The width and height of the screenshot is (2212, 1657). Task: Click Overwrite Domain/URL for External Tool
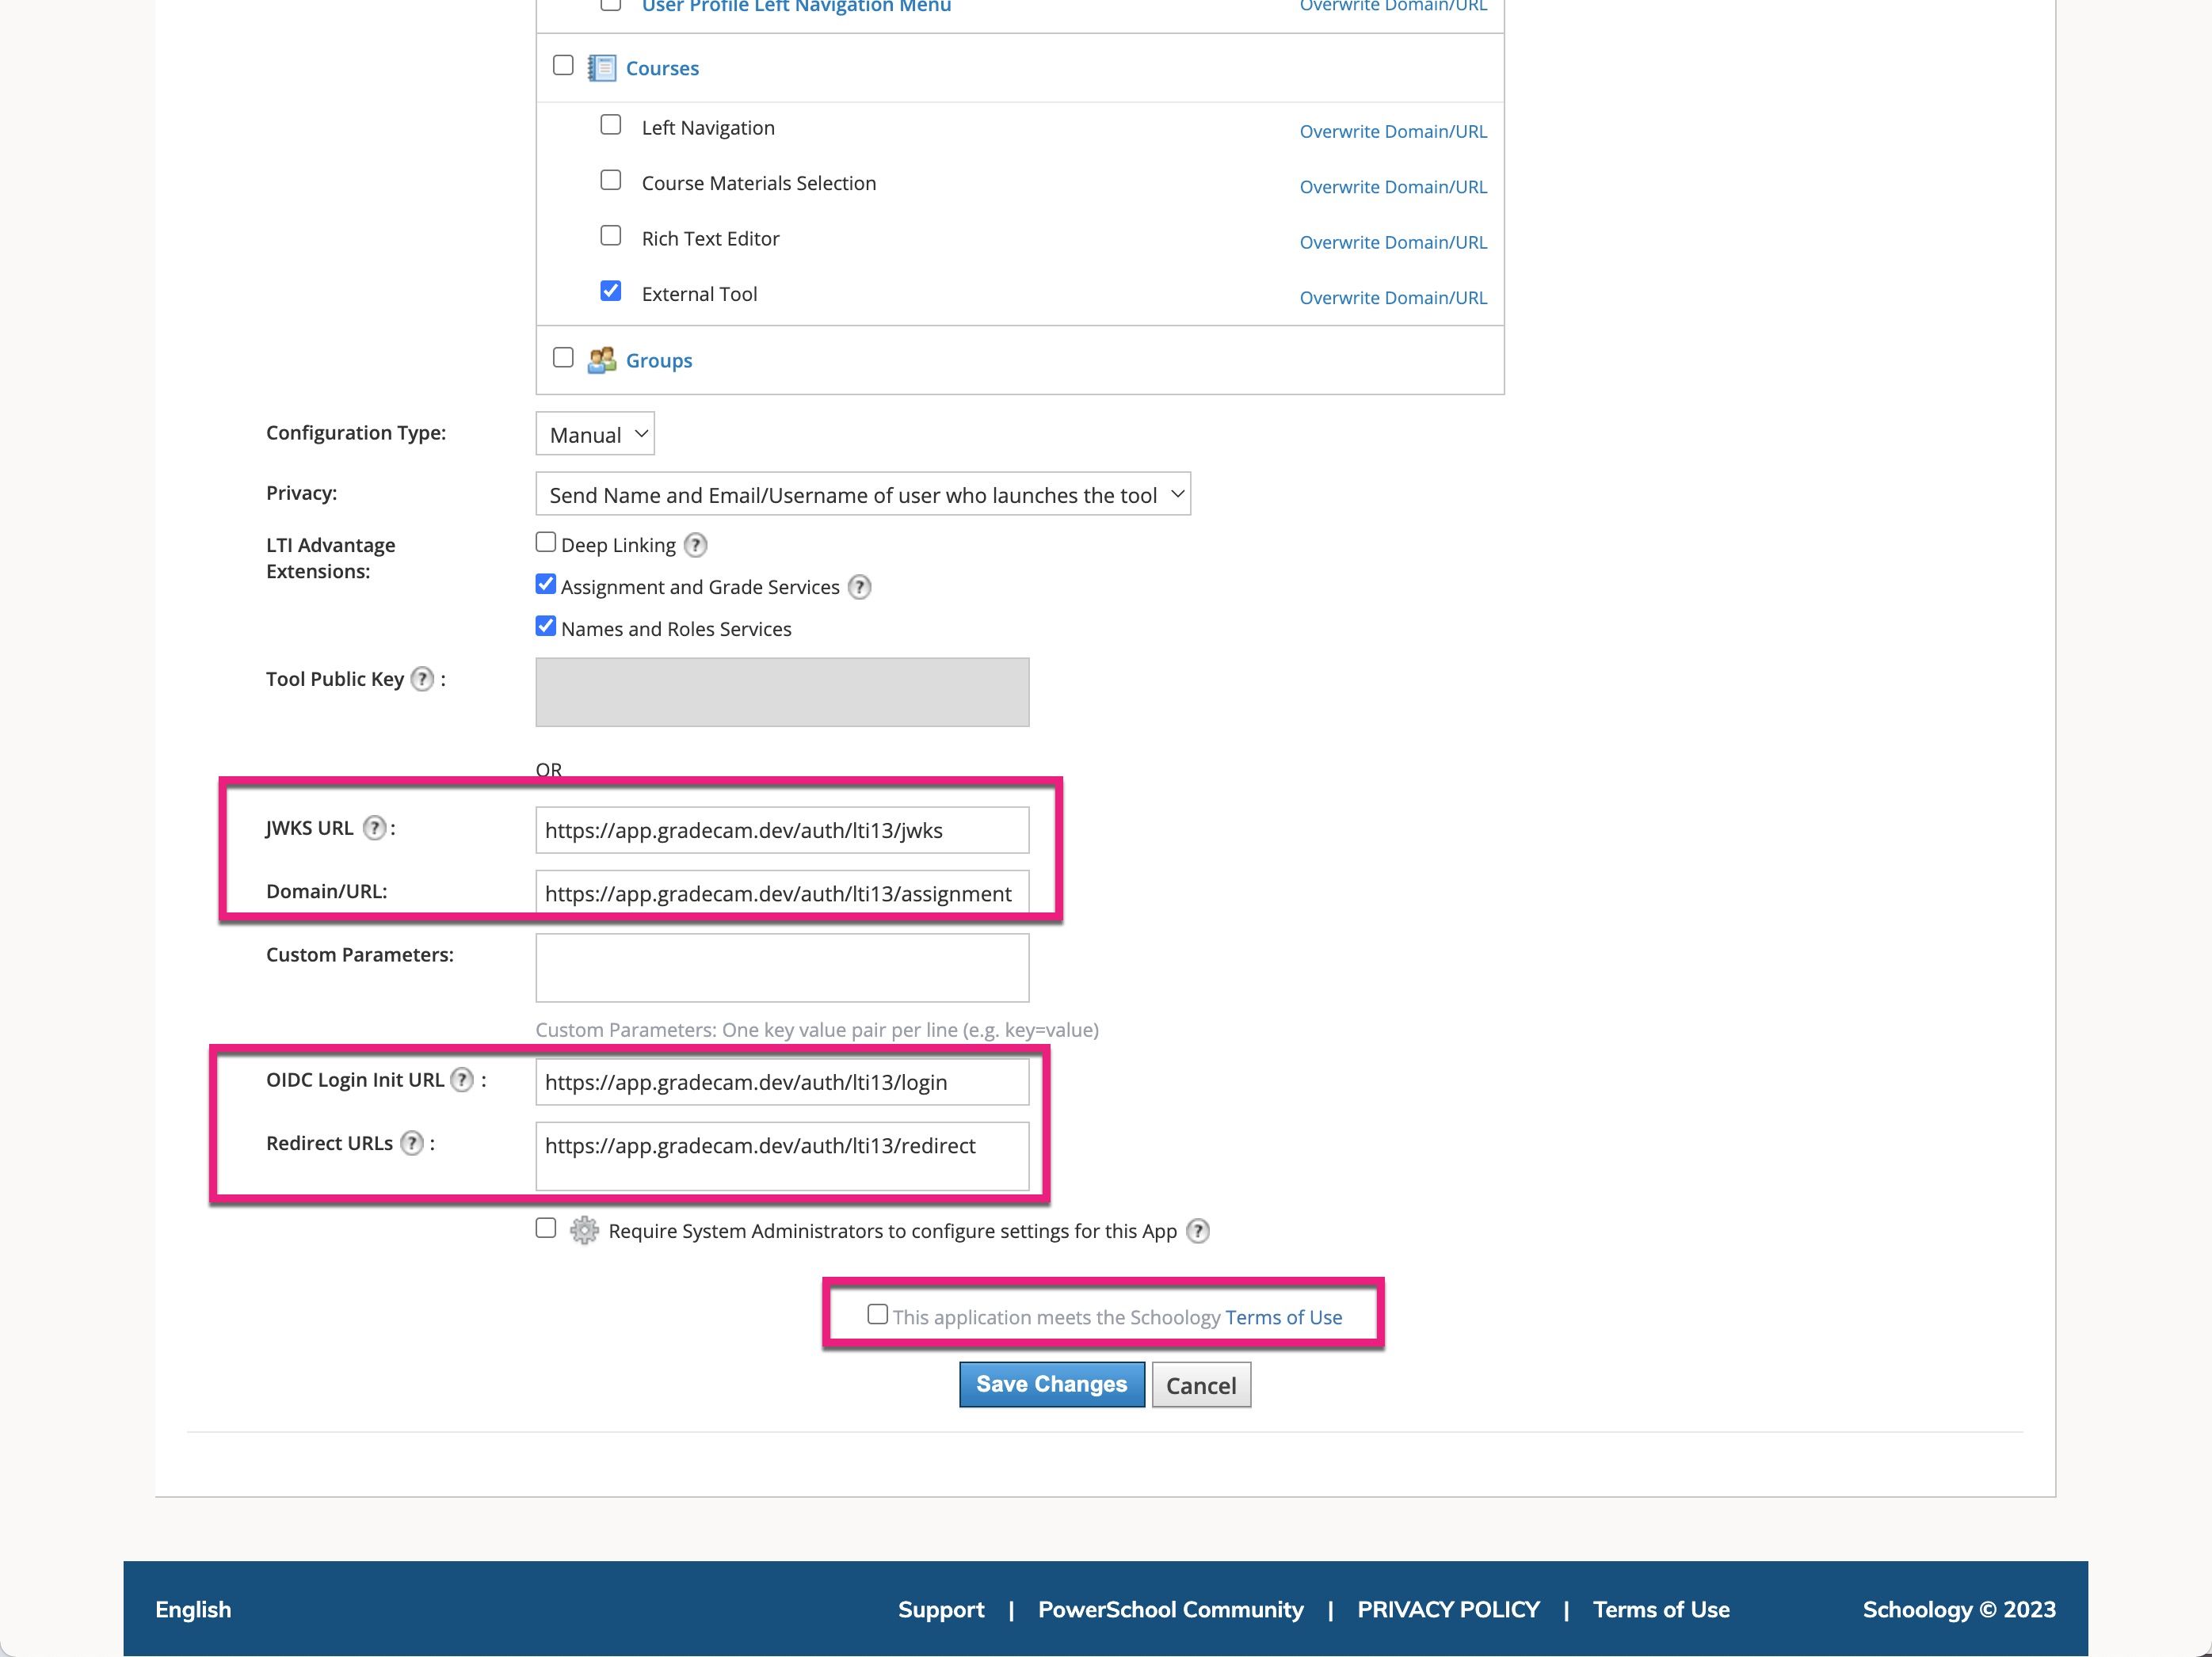[x=1393, y=298]
